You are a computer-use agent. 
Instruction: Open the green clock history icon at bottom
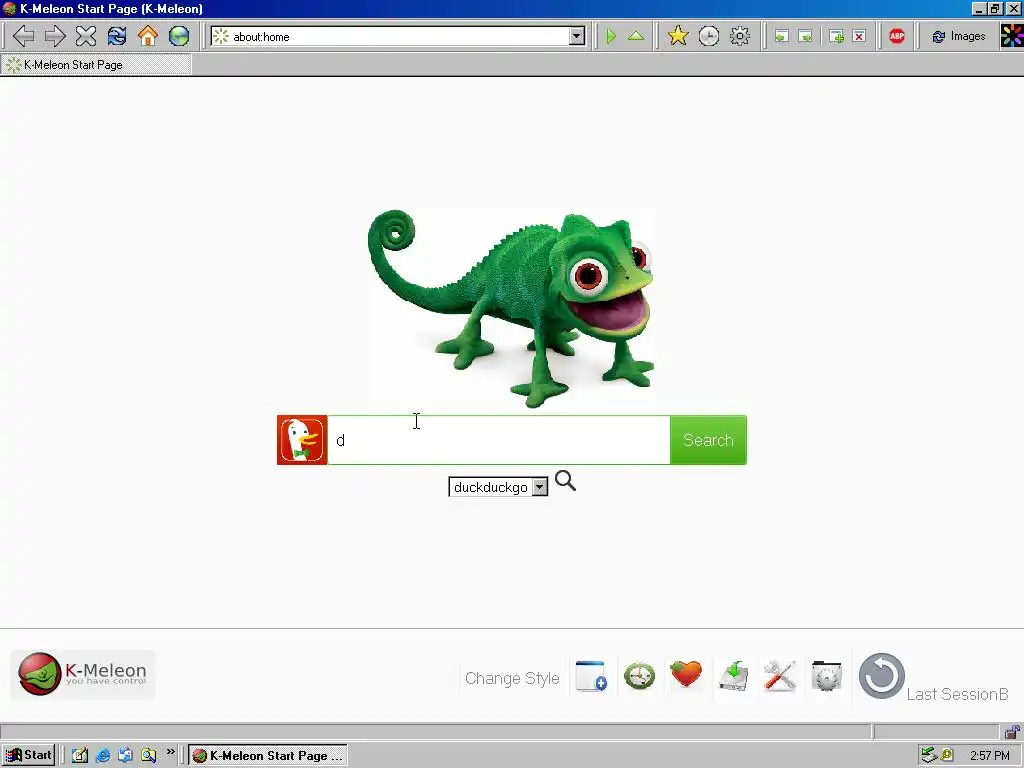click(x=639, y=676)
